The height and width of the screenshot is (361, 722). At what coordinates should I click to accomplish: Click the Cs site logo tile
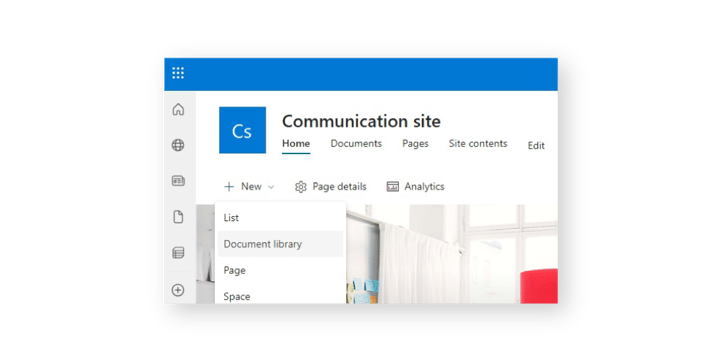click(x=242, y=130)
